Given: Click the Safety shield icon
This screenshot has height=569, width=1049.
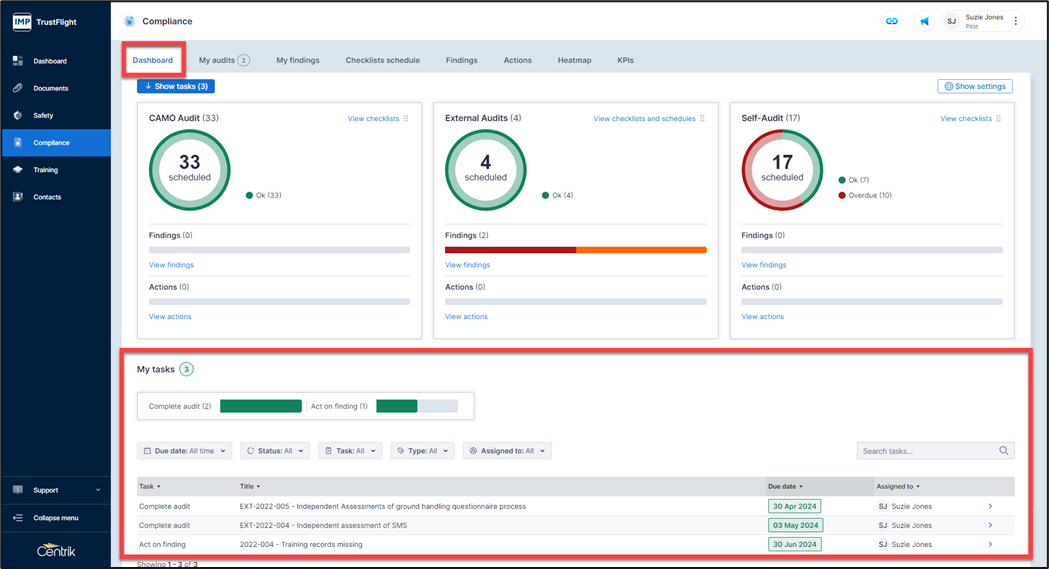Looking at the screenshot, I should pyautogui.click(x=18, y=115).
